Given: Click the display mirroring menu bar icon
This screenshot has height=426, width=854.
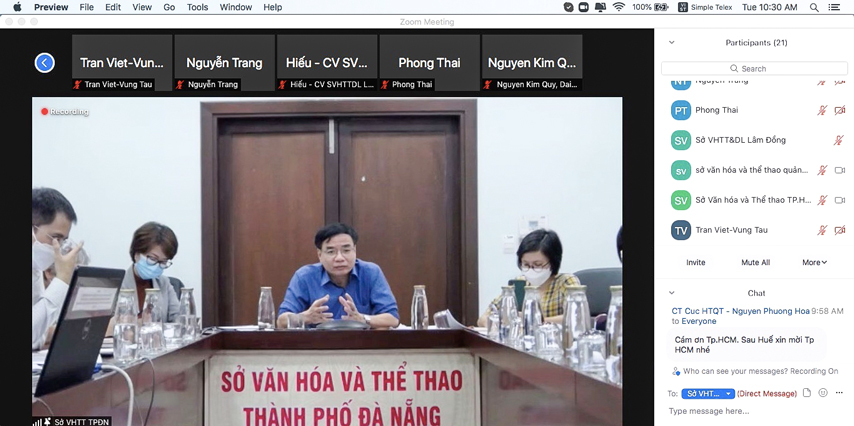Looking at the screenshot, I should tap(600, 7).
